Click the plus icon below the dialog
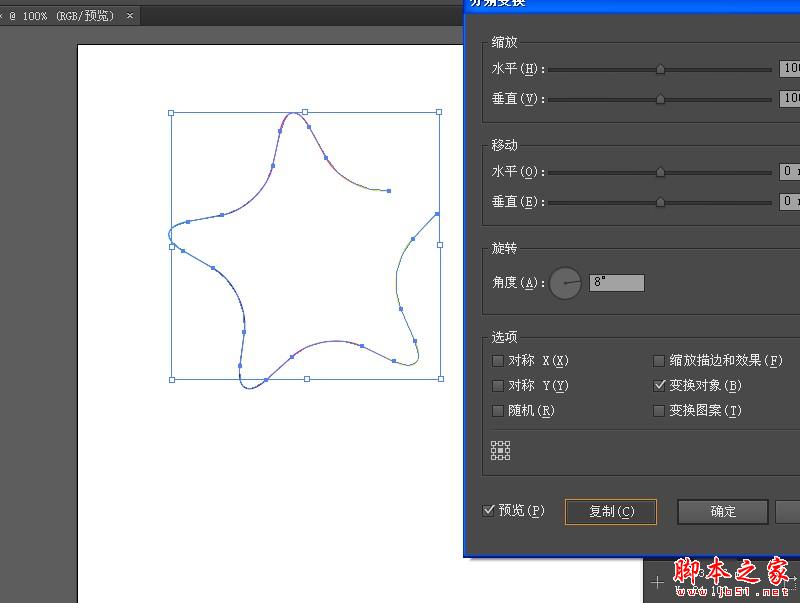The image size is (800, 603). (x=657, y=582)
